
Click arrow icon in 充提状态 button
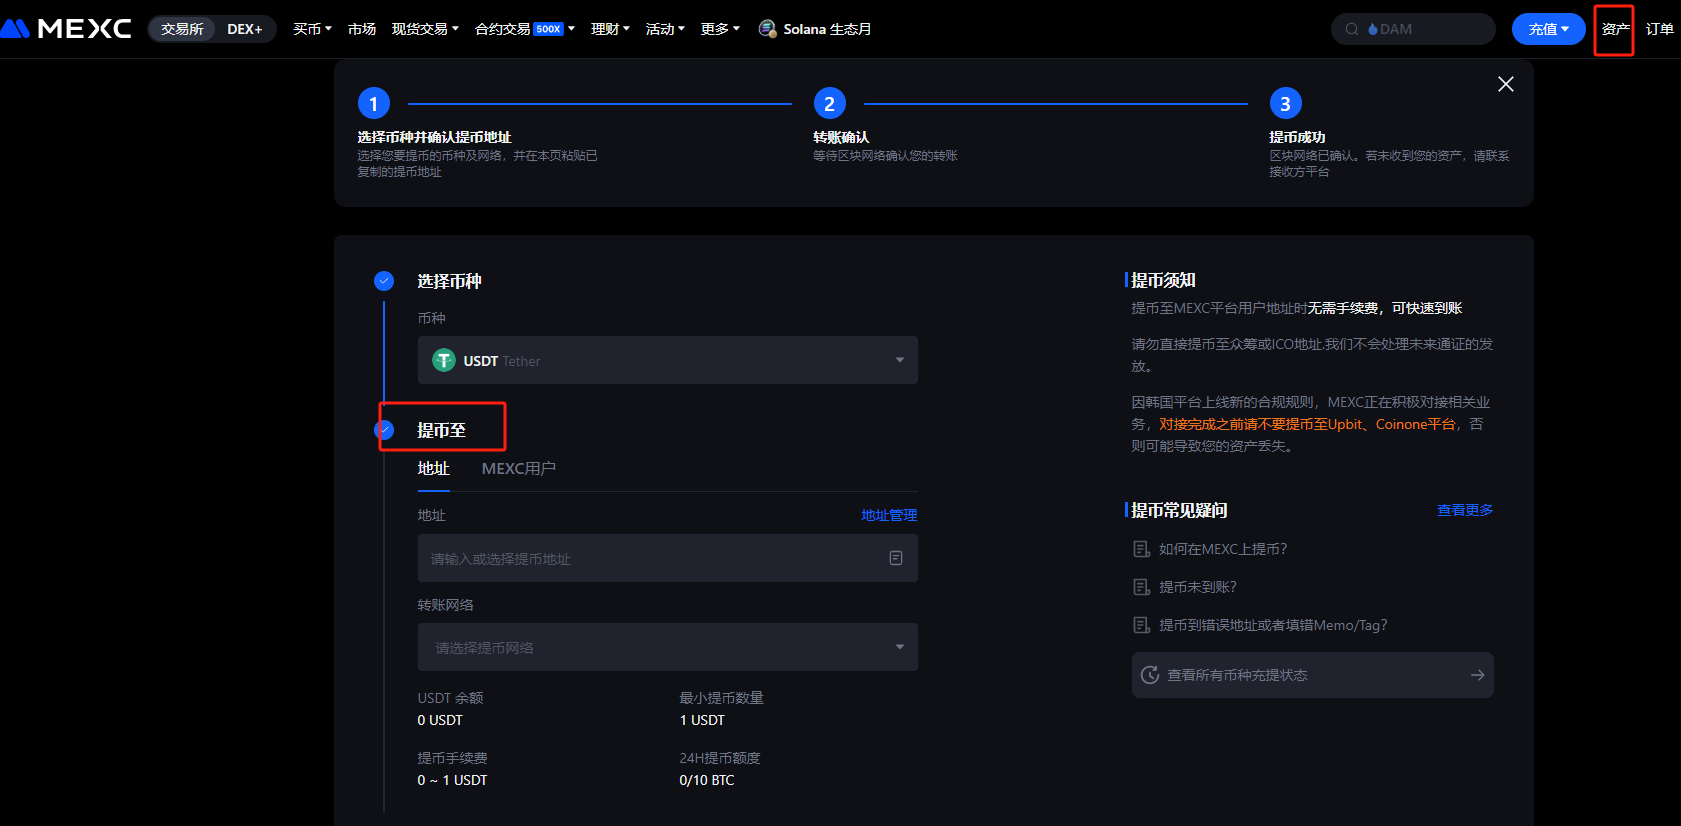[x=1477, y=675]
